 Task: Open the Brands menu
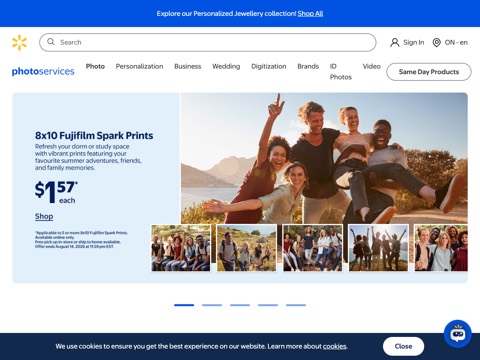[308, 66]
